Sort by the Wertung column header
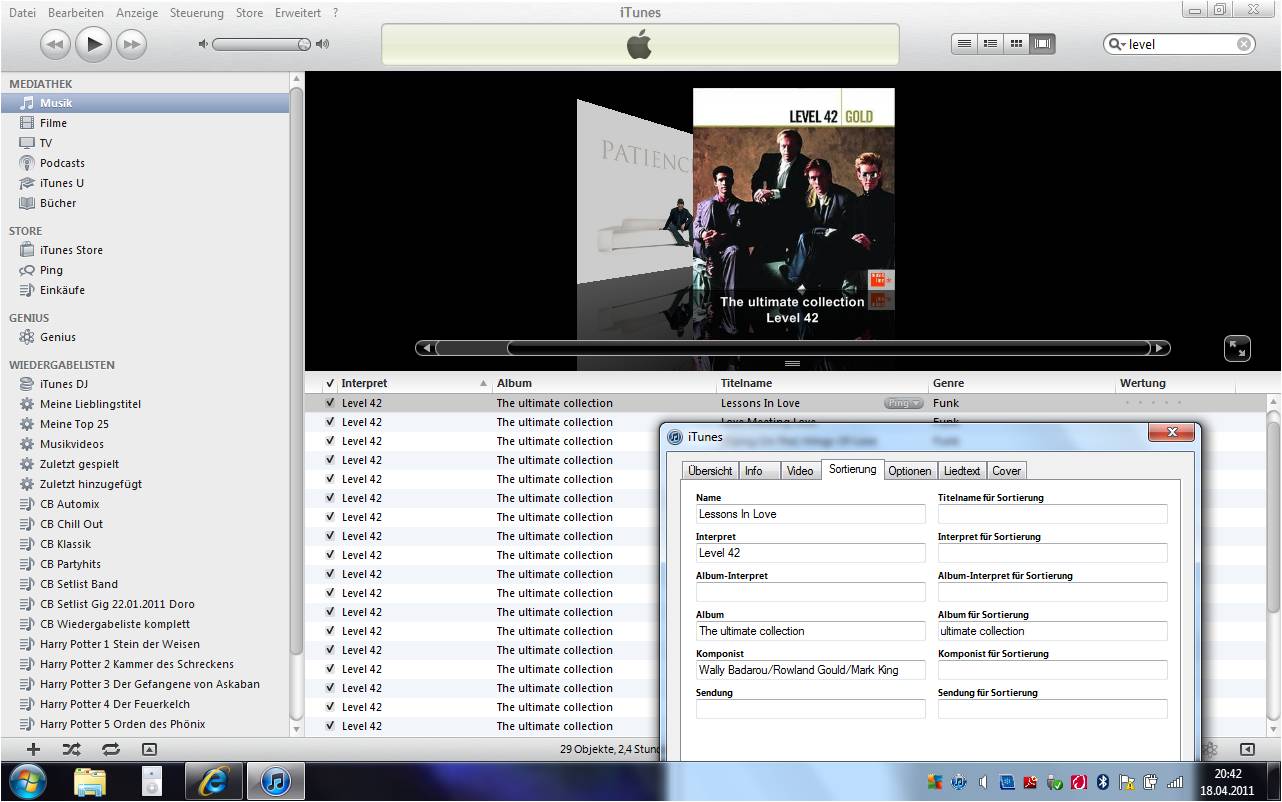 click(1175, 383)
